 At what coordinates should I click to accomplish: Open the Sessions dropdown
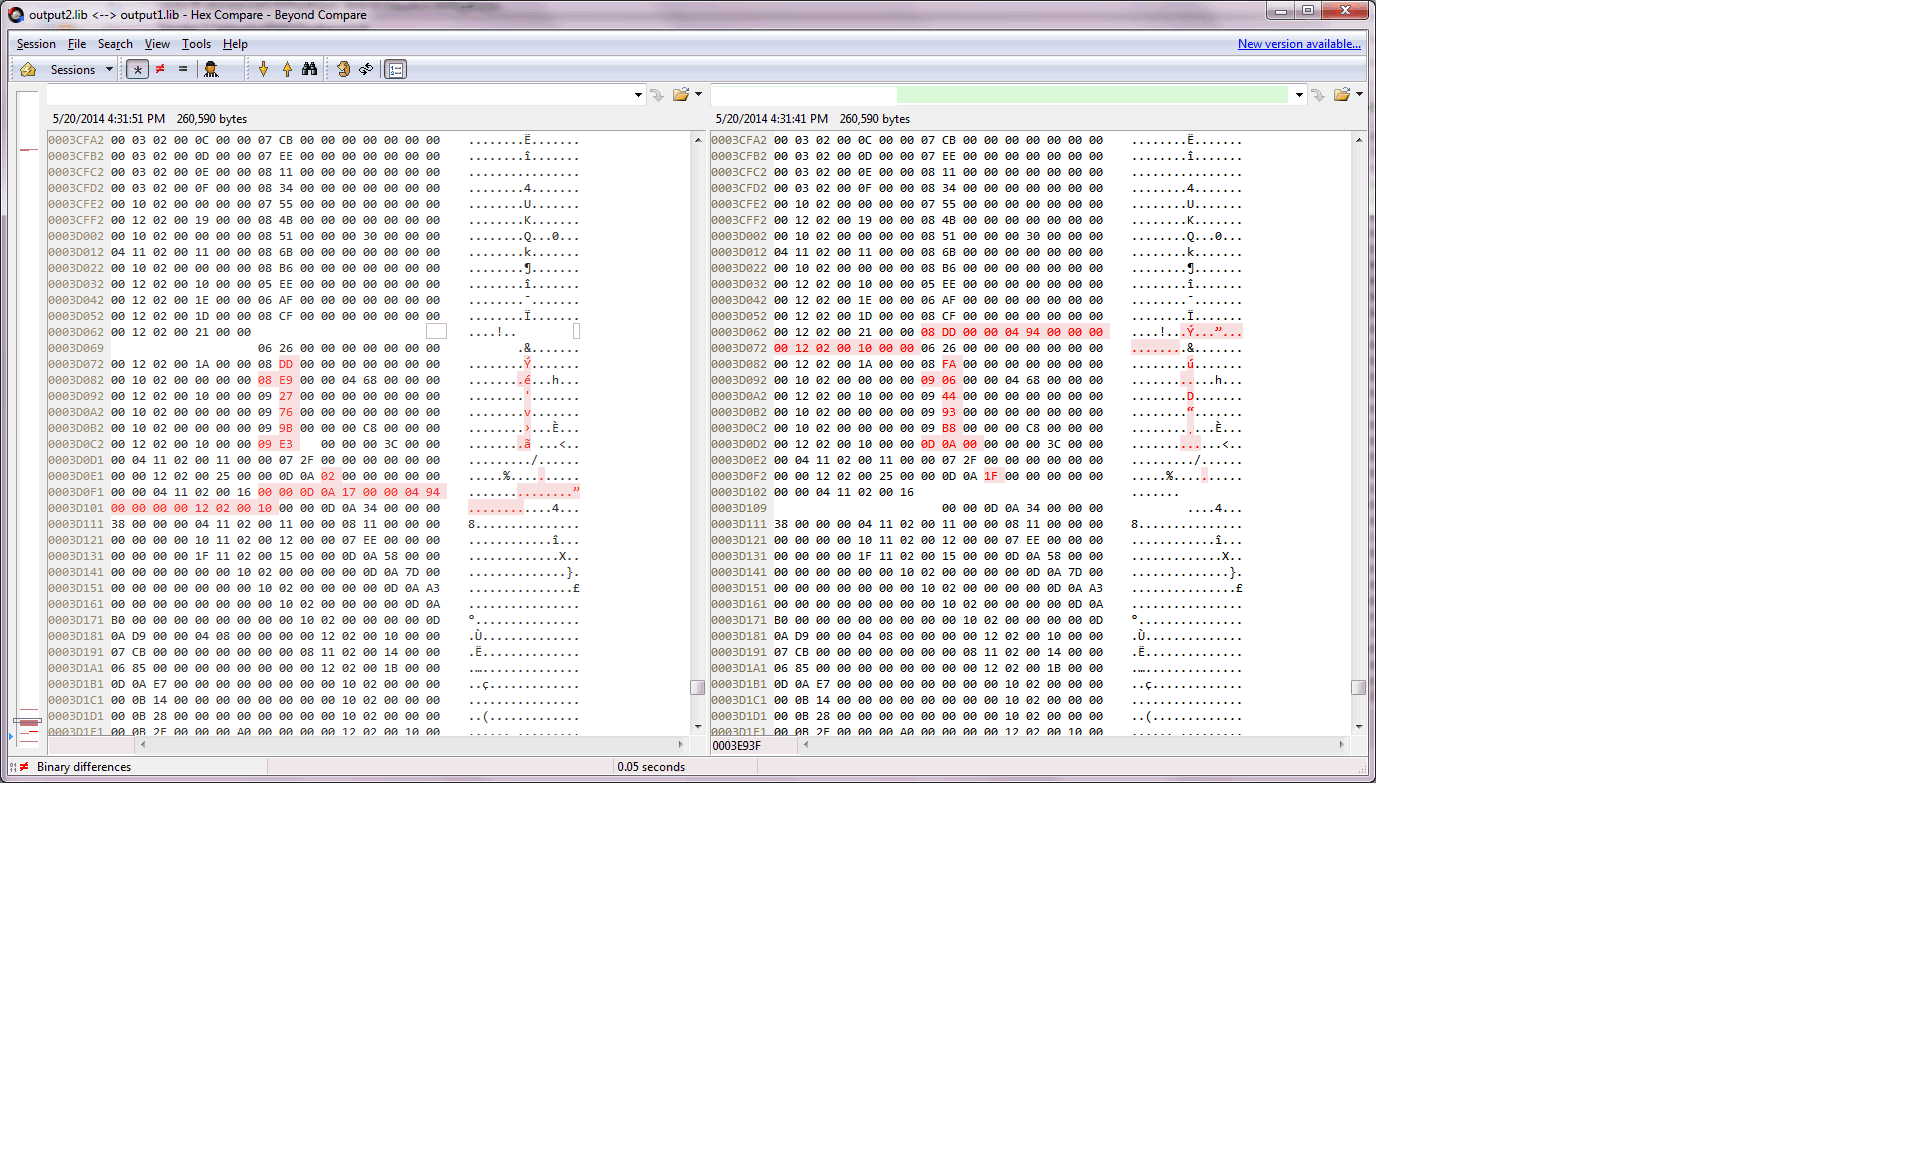82,70
